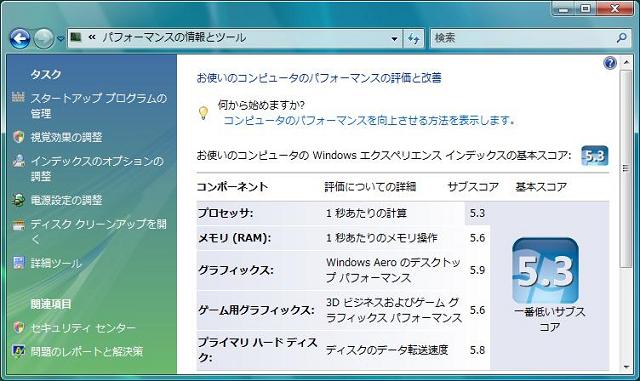The width and height of the screenshot is (640, 381).
Task: Click the heading お使いのコンピュータのパフォーマンスの評価と改善
Action: click(319, 78)
